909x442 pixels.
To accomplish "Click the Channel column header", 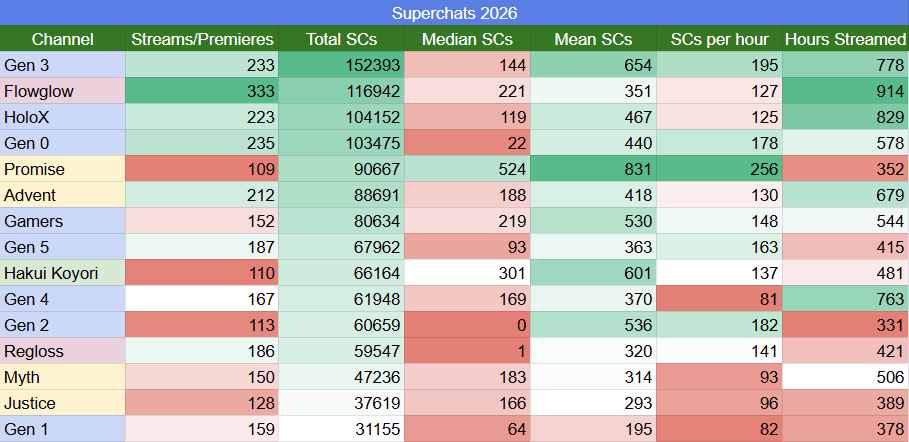I will (x=63, y=39).
